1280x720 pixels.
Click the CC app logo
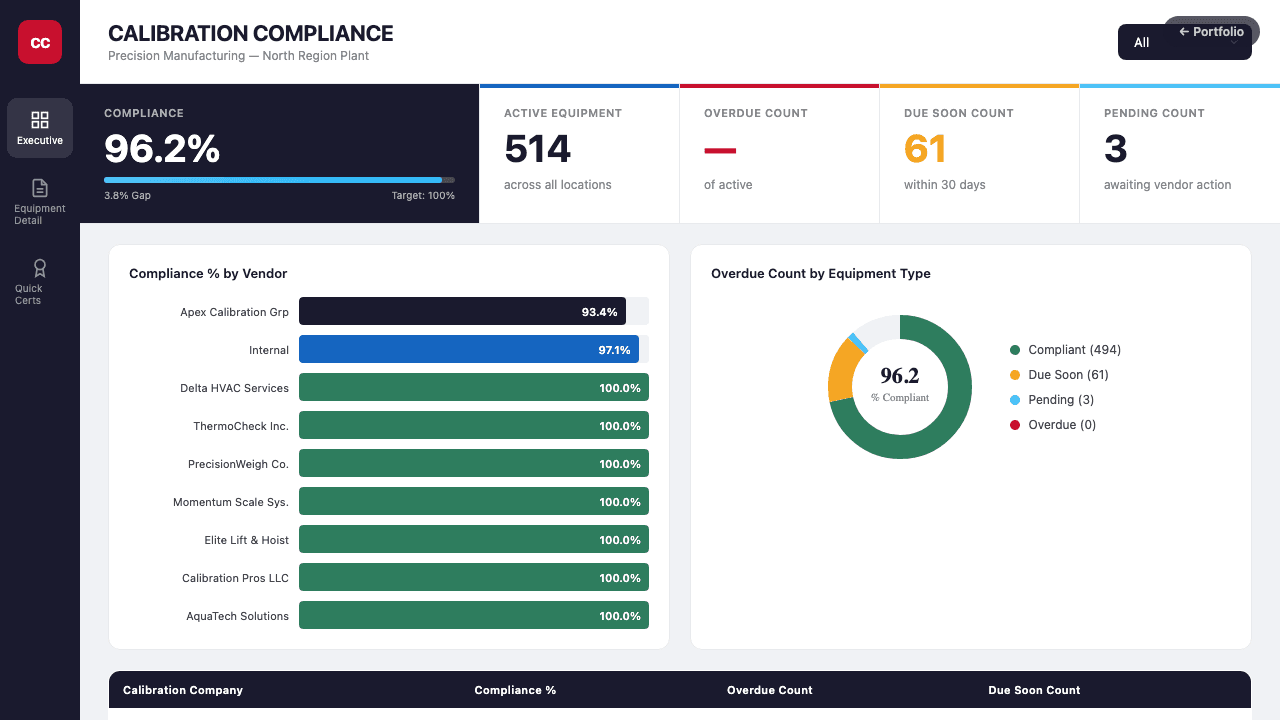[x=39, y=42]
